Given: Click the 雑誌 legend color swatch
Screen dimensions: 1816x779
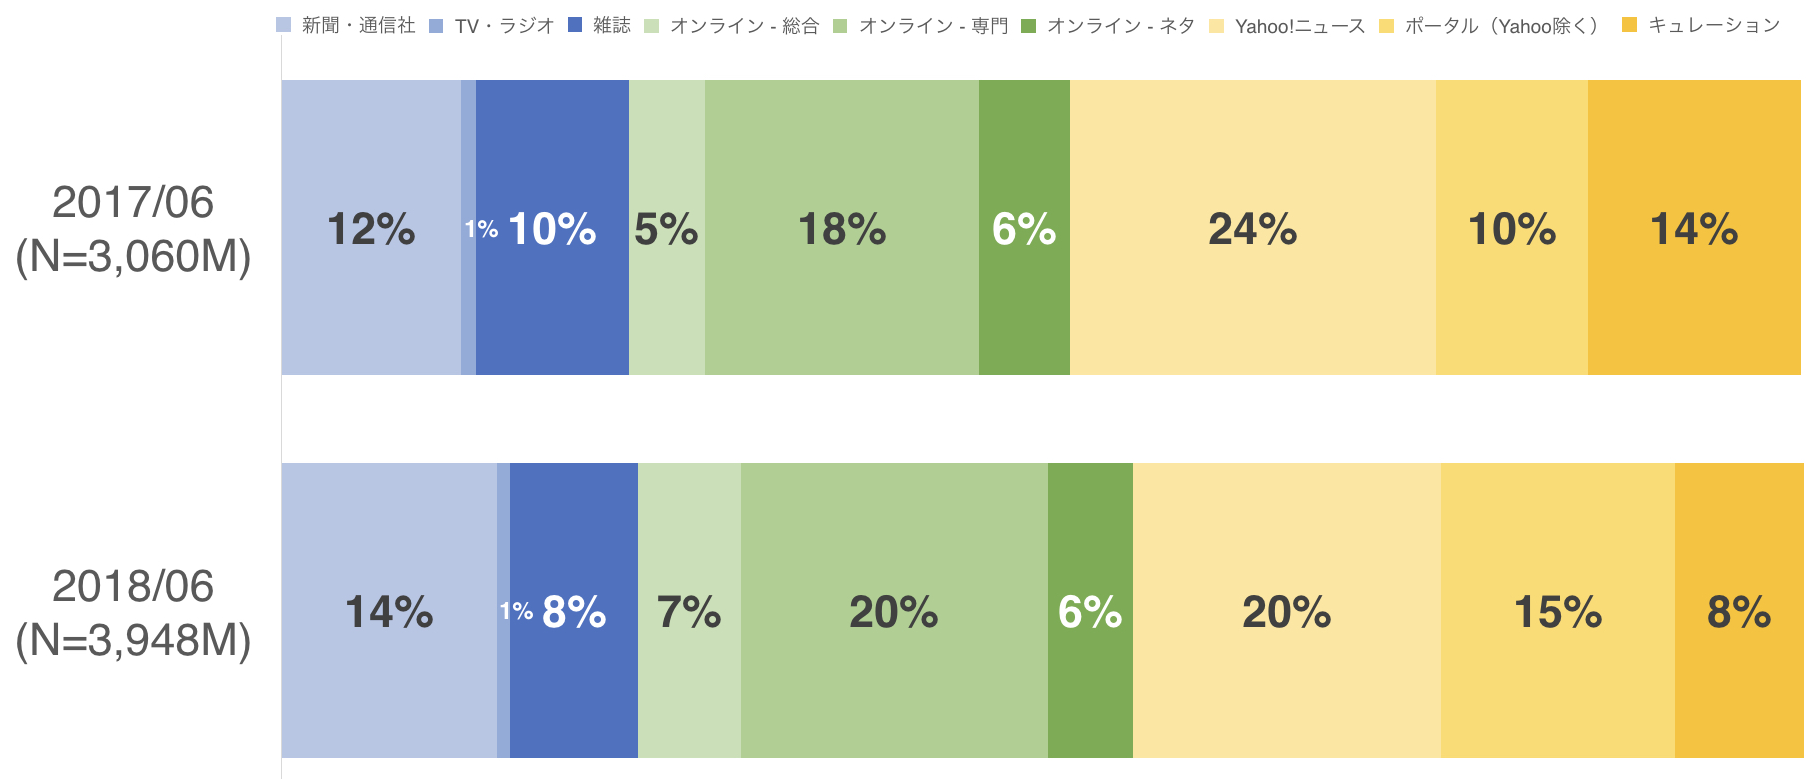Looking at the screenshot, I should (x=575, y=26).
